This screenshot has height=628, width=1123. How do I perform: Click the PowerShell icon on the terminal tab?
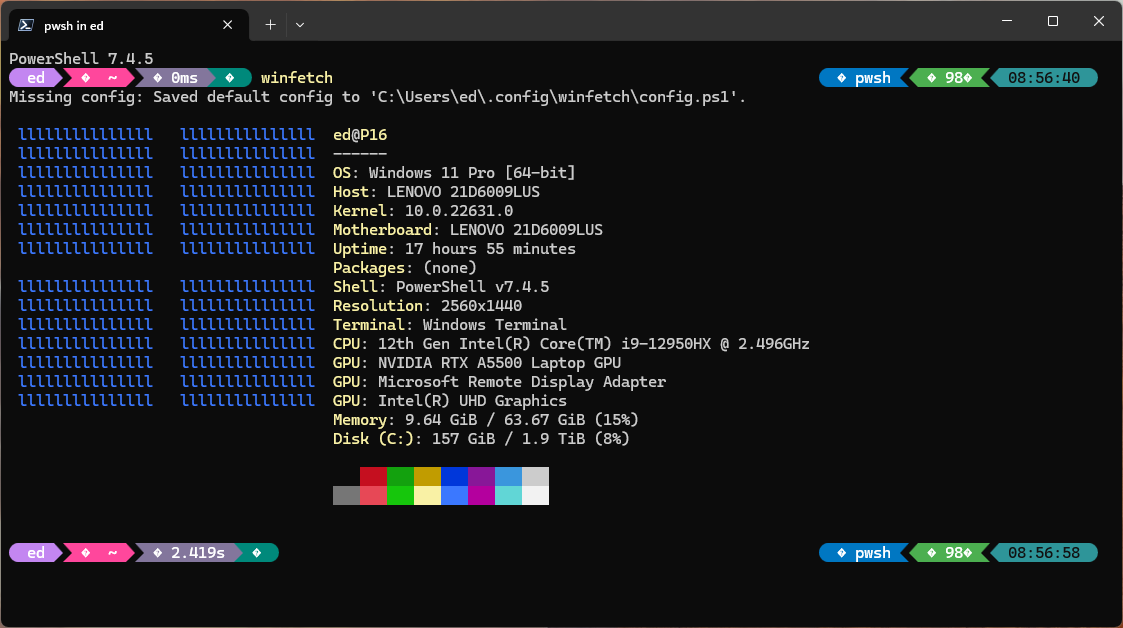click(24, 24)
